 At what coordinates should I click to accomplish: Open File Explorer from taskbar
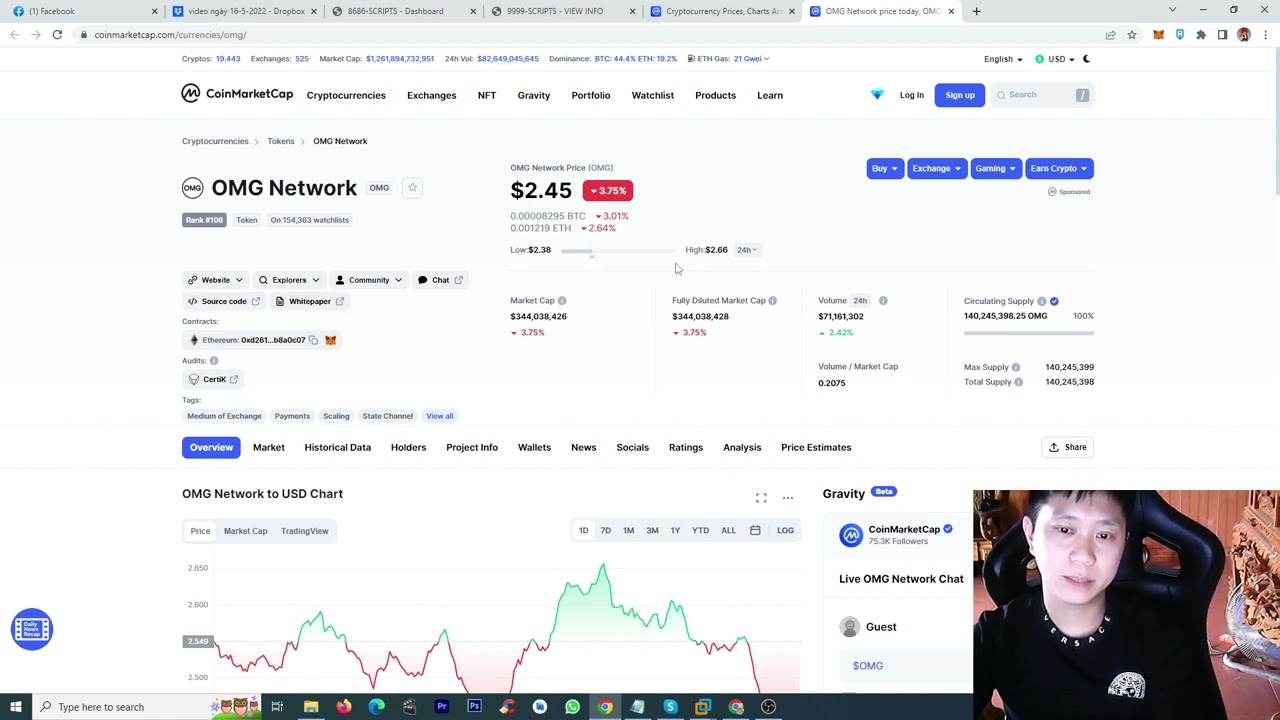click(311, 707)
